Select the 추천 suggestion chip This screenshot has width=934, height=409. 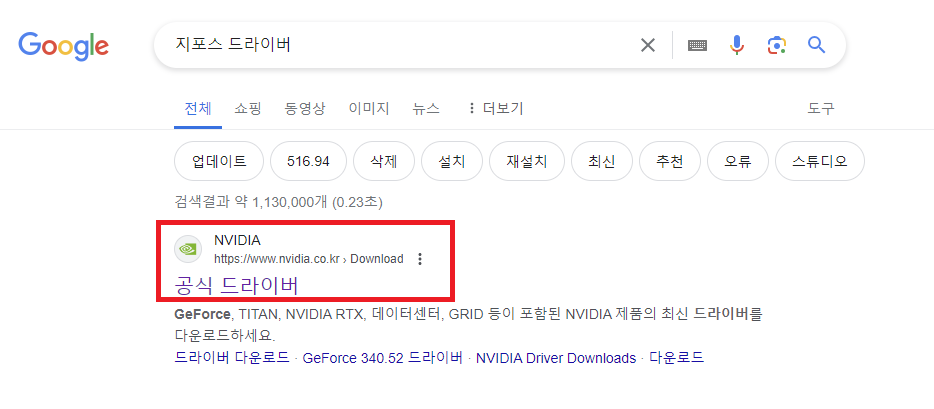670,161
